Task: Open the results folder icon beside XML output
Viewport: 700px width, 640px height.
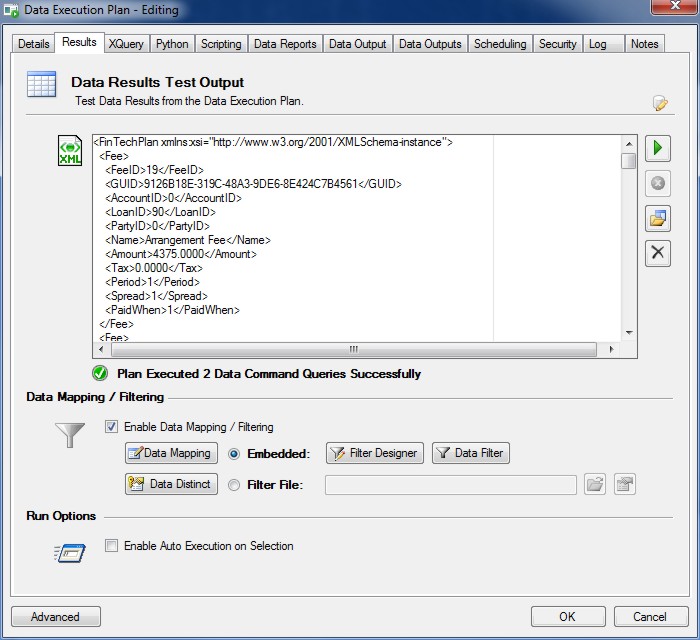Action: tap(657, 218)
